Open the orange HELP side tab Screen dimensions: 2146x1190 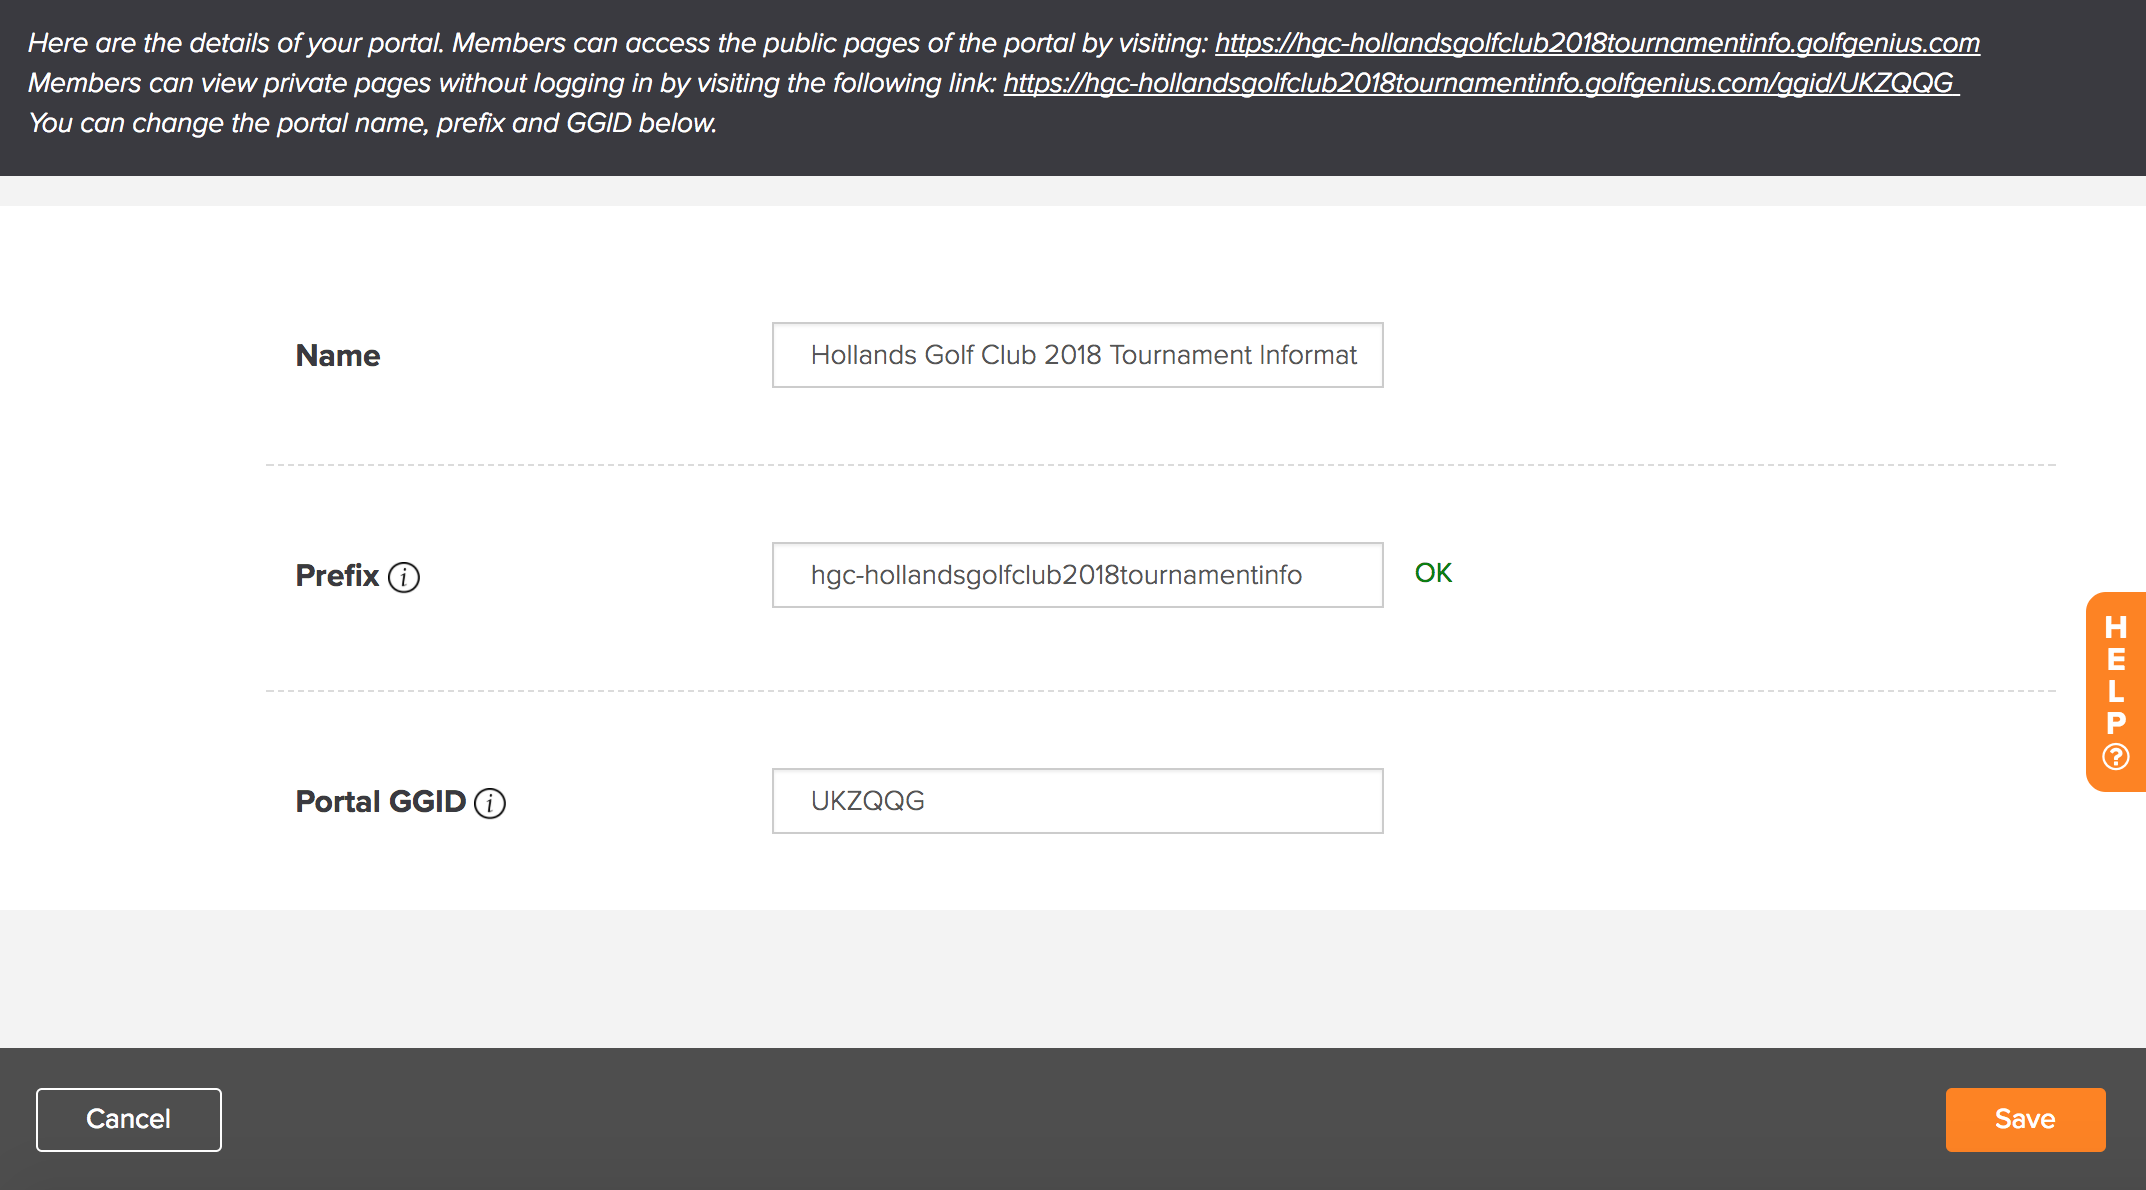[2115, 692]
